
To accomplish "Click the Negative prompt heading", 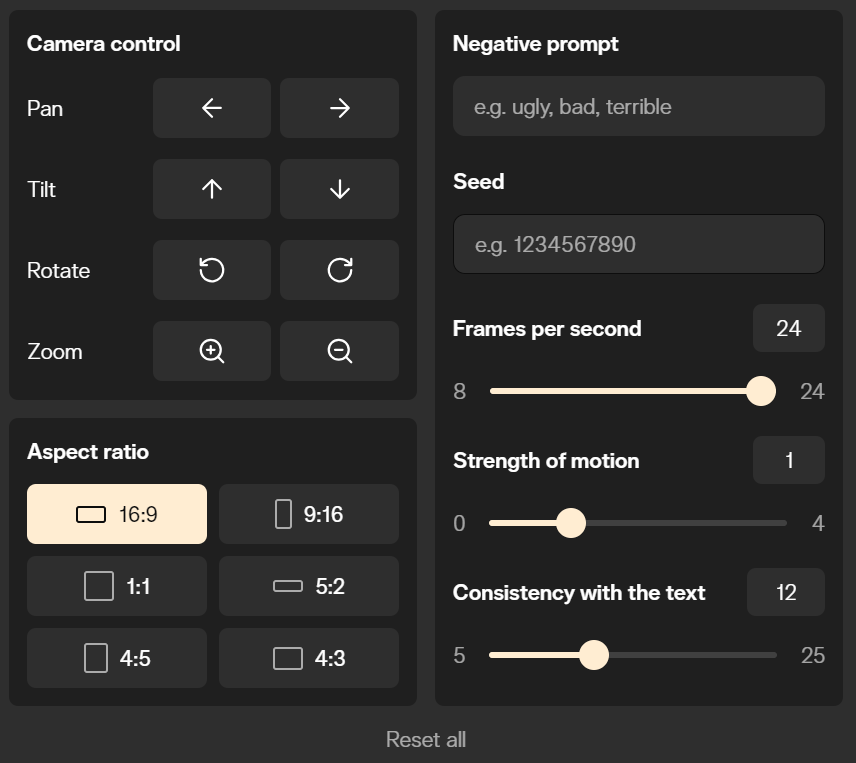I will point(536,44).
